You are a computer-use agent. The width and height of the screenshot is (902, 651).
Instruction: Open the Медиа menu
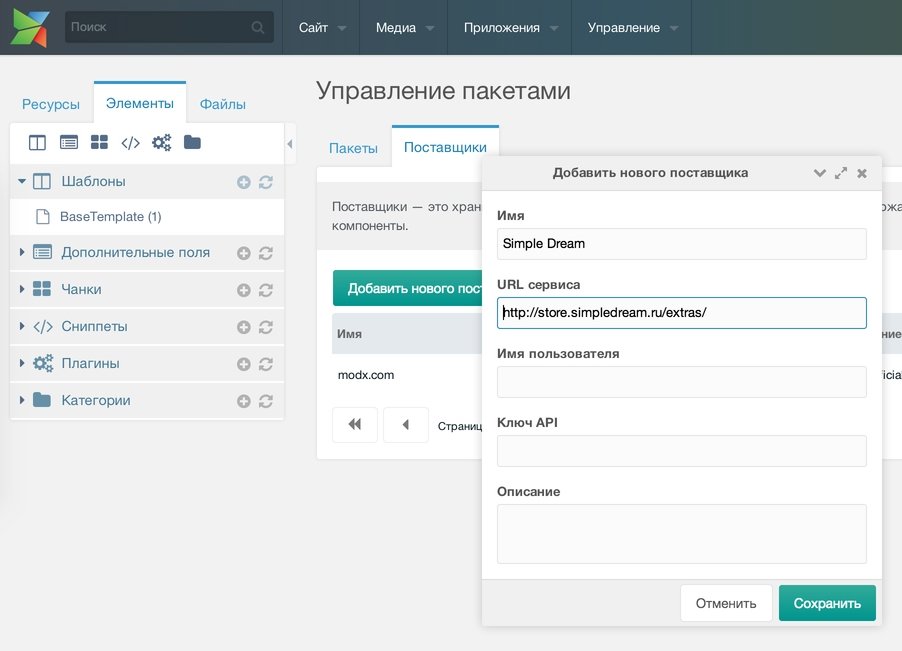pos(404,28)
